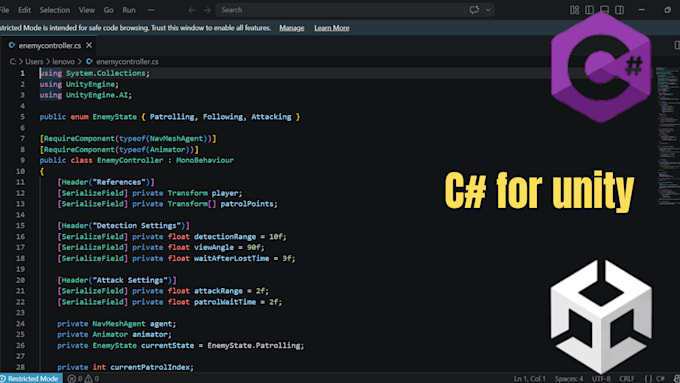Click enemycontroller.cs in the breadcrumb
This screenshot has height=383, width=680.
[x=127, y=62]
